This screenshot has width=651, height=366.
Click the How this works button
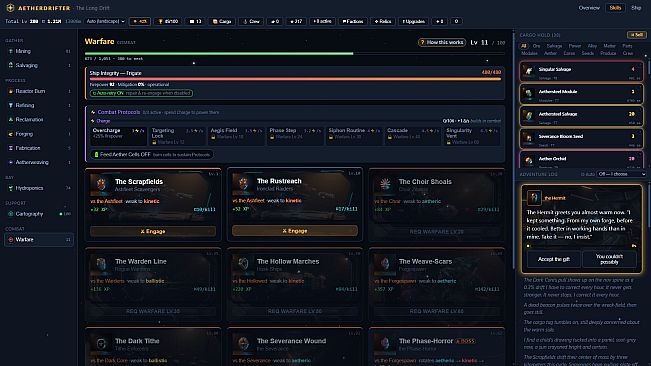[442, 42]
